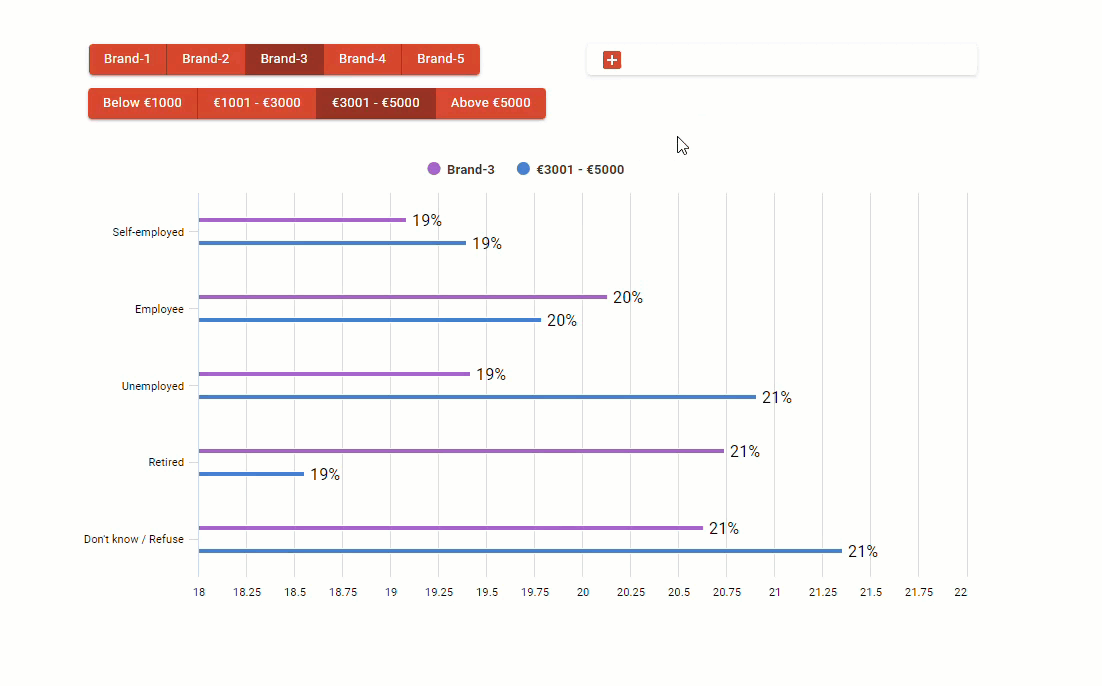
Task: Click the purple Retired bar
Action: click(461, 451)
